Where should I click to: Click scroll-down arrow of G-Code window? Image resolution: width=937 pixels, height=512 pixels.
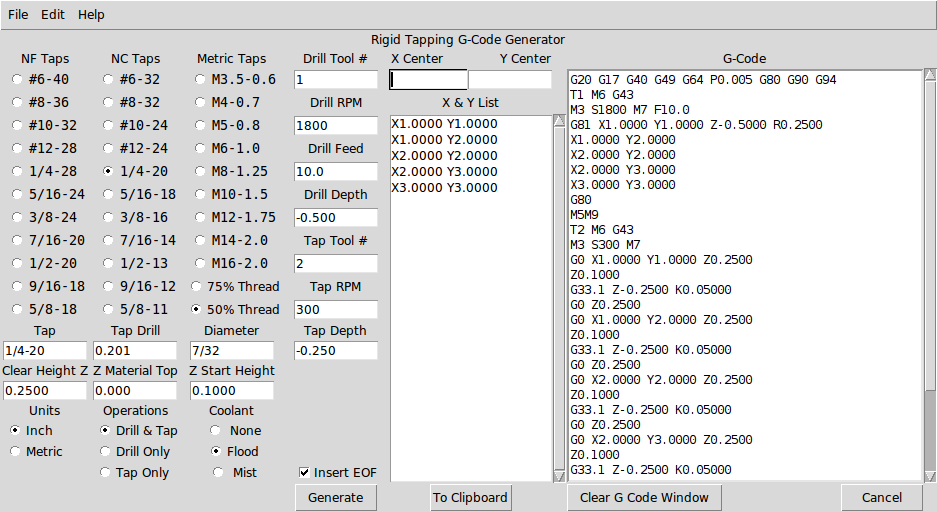[x=930, y=476]
